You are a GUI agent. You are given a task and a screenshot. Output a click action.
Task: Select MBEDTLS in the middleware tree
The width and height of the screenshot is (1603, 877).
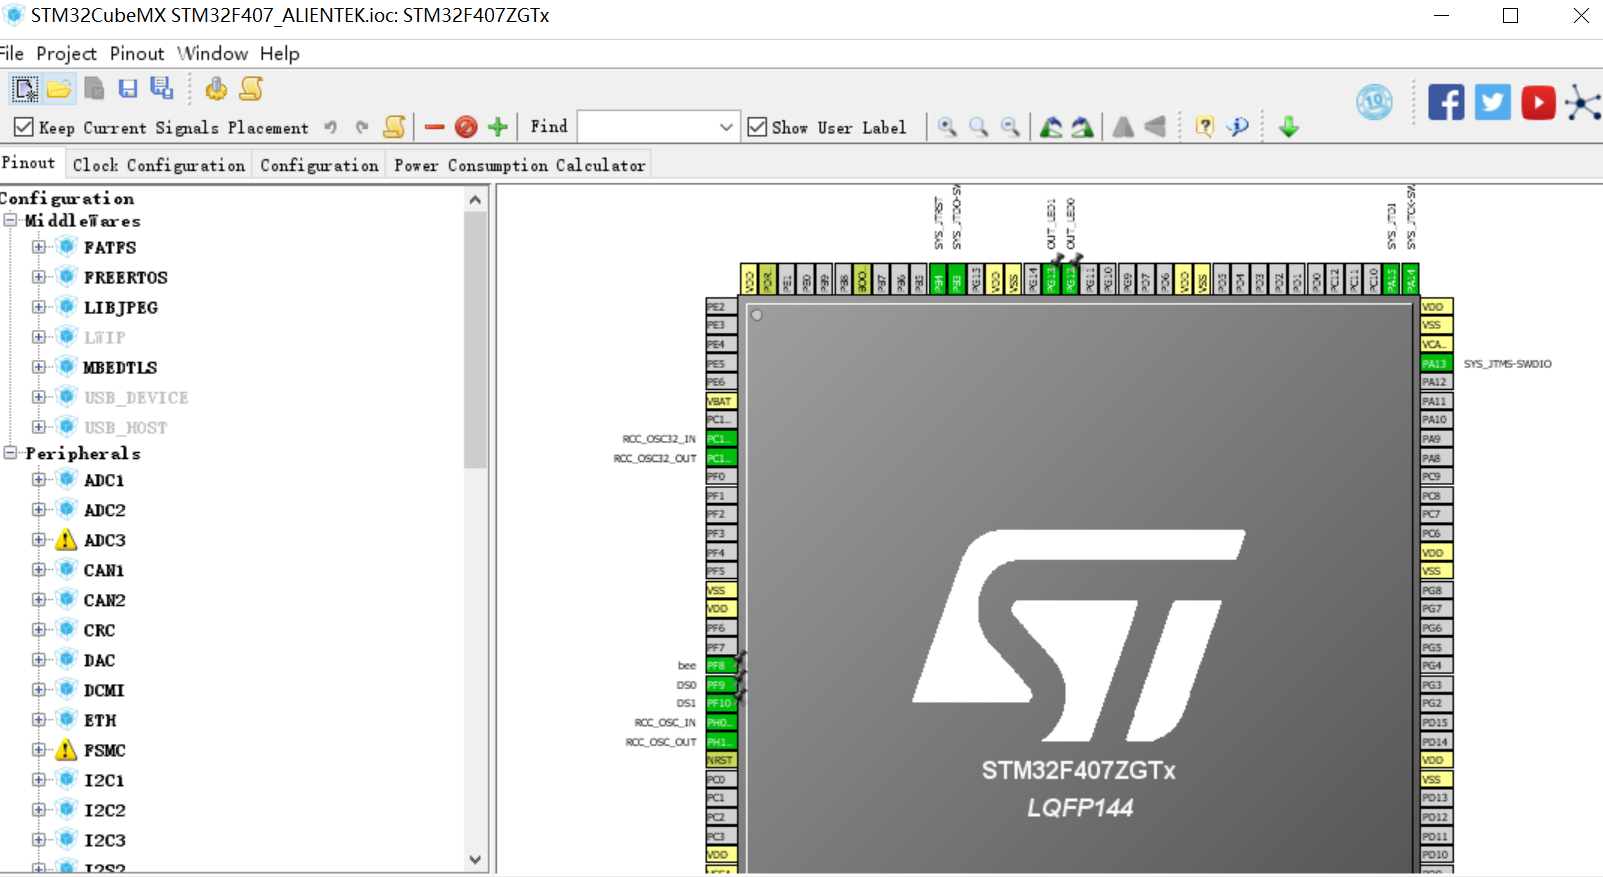point(121,367)
